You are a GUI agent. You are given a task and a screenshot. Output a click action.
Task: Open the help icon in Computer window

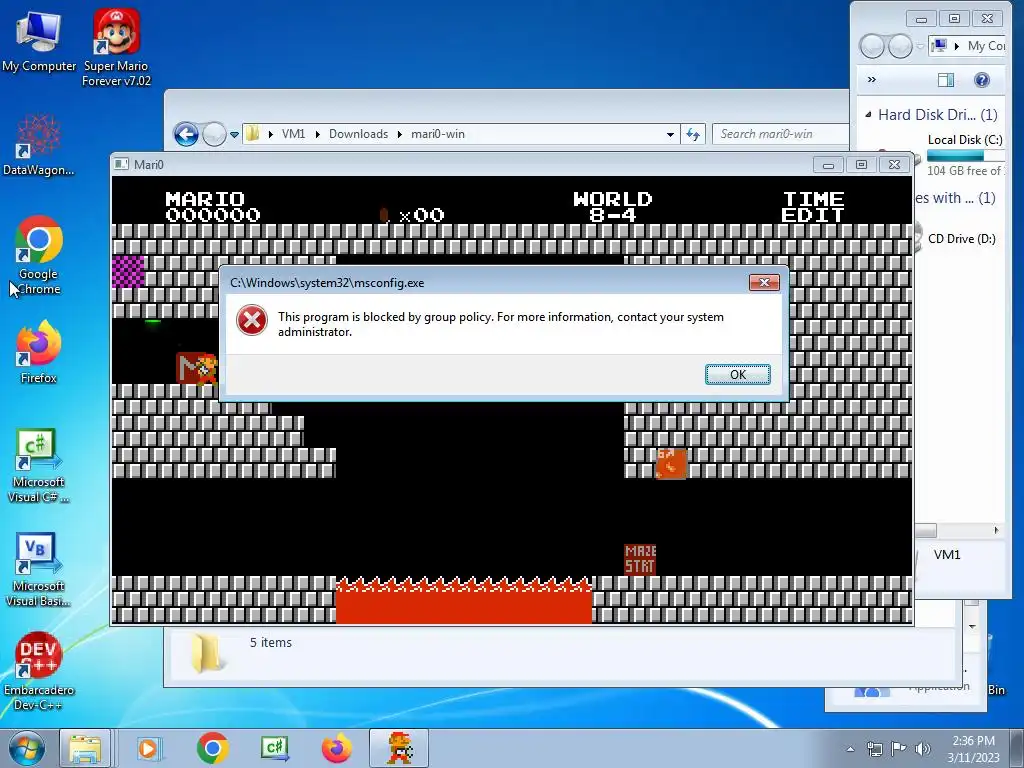[982, 80]
